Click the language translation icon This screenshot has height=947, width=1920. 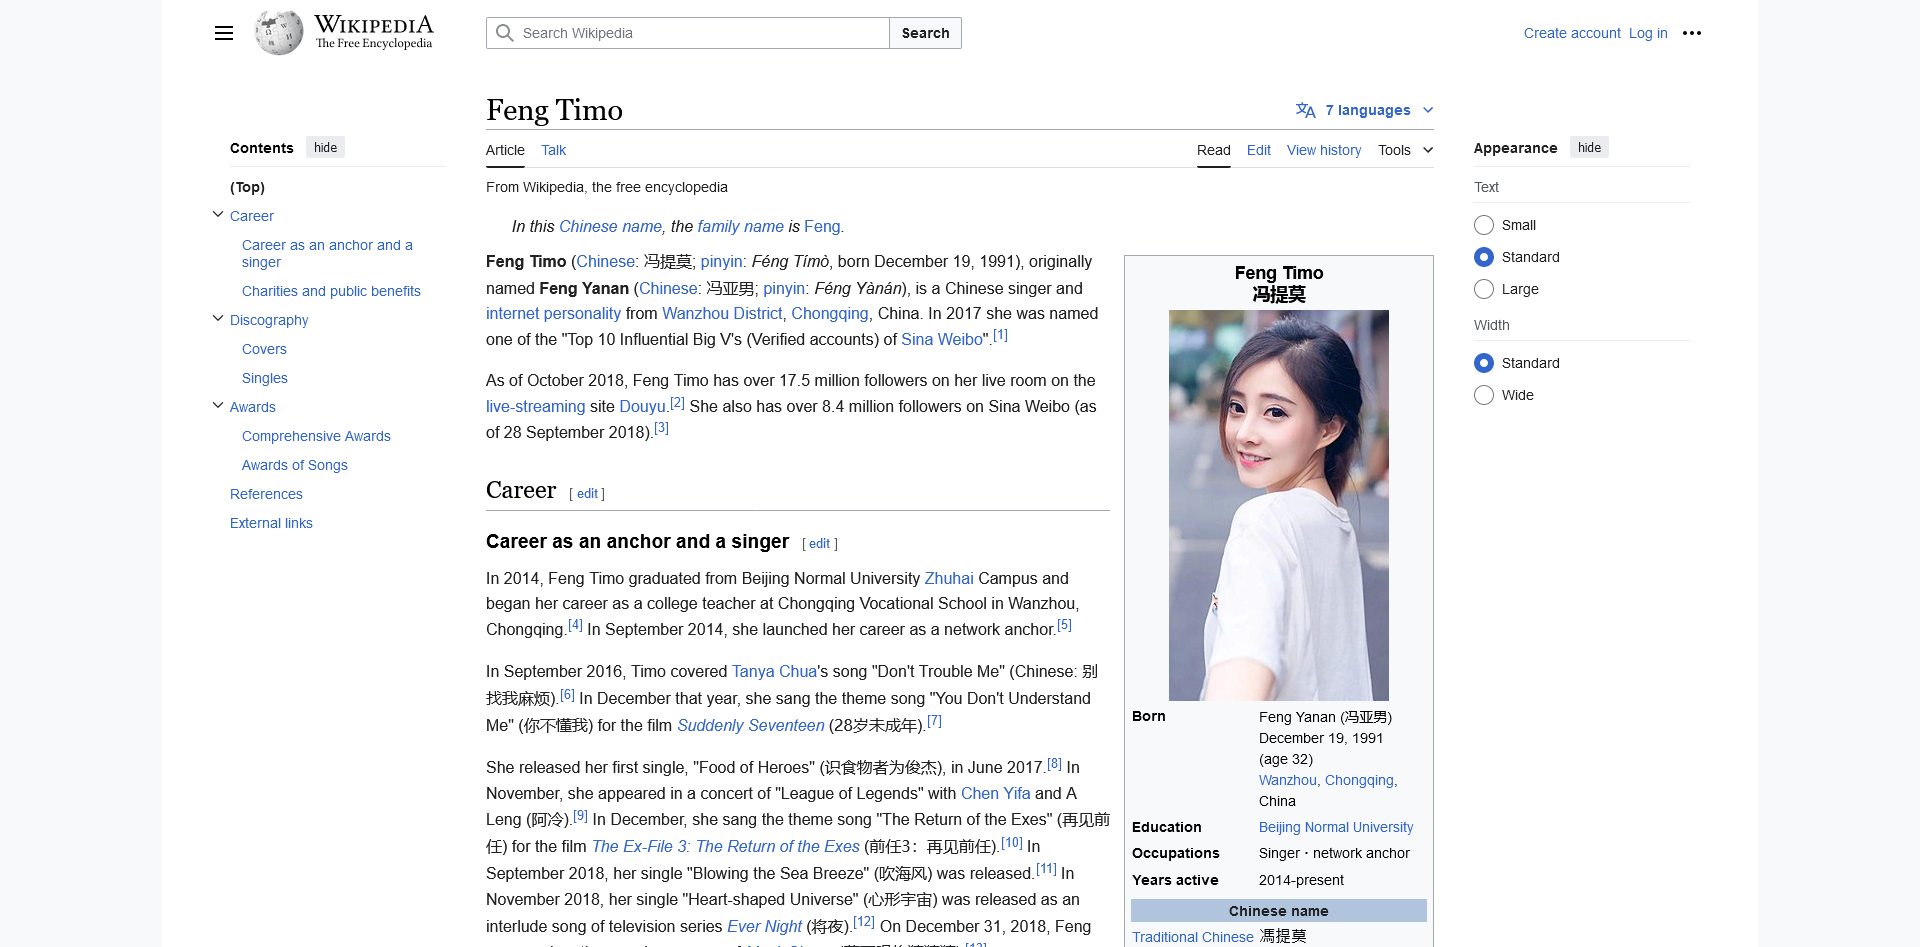coord(1305,110)
